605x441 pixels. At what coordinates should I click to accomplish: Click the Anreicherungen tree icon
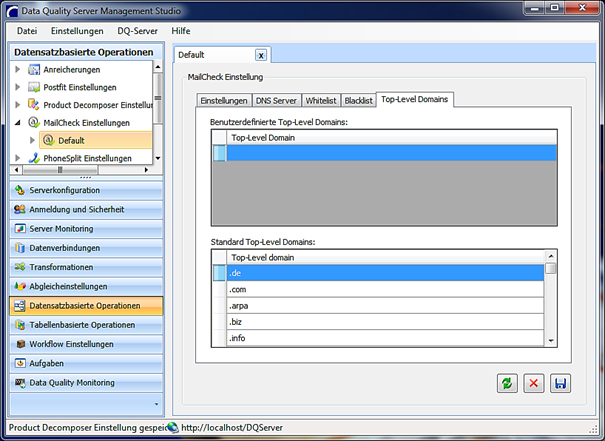click(34, 69)
